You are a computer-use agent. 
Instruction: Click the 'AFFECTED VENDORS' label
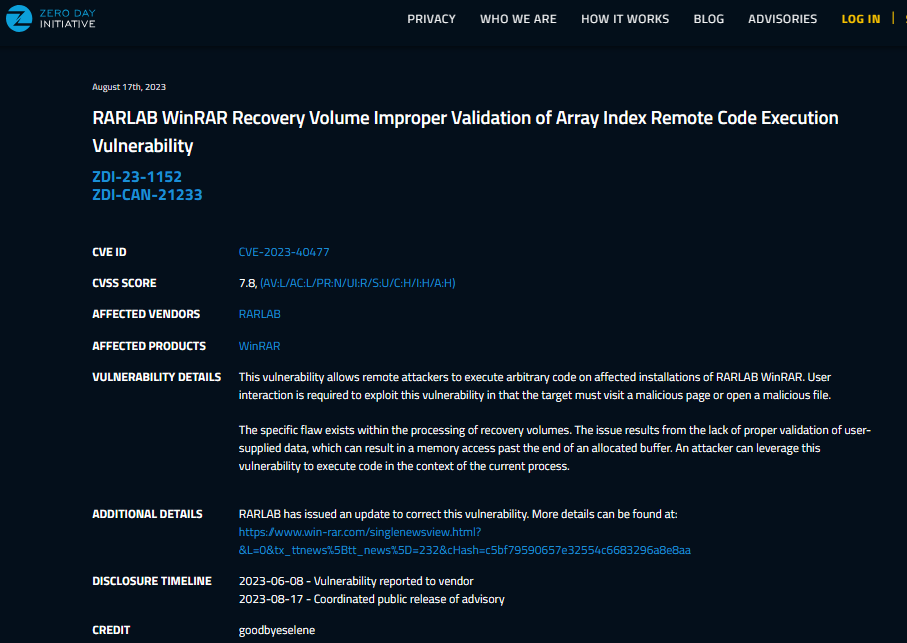146,314
